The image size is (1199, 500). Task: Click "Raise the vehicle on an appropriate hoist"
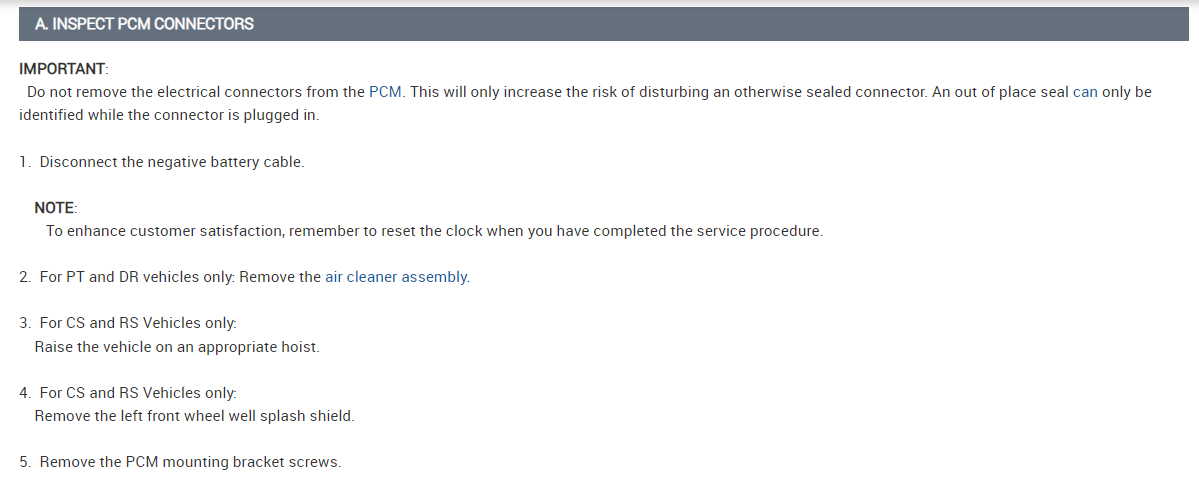pos(177,347)
